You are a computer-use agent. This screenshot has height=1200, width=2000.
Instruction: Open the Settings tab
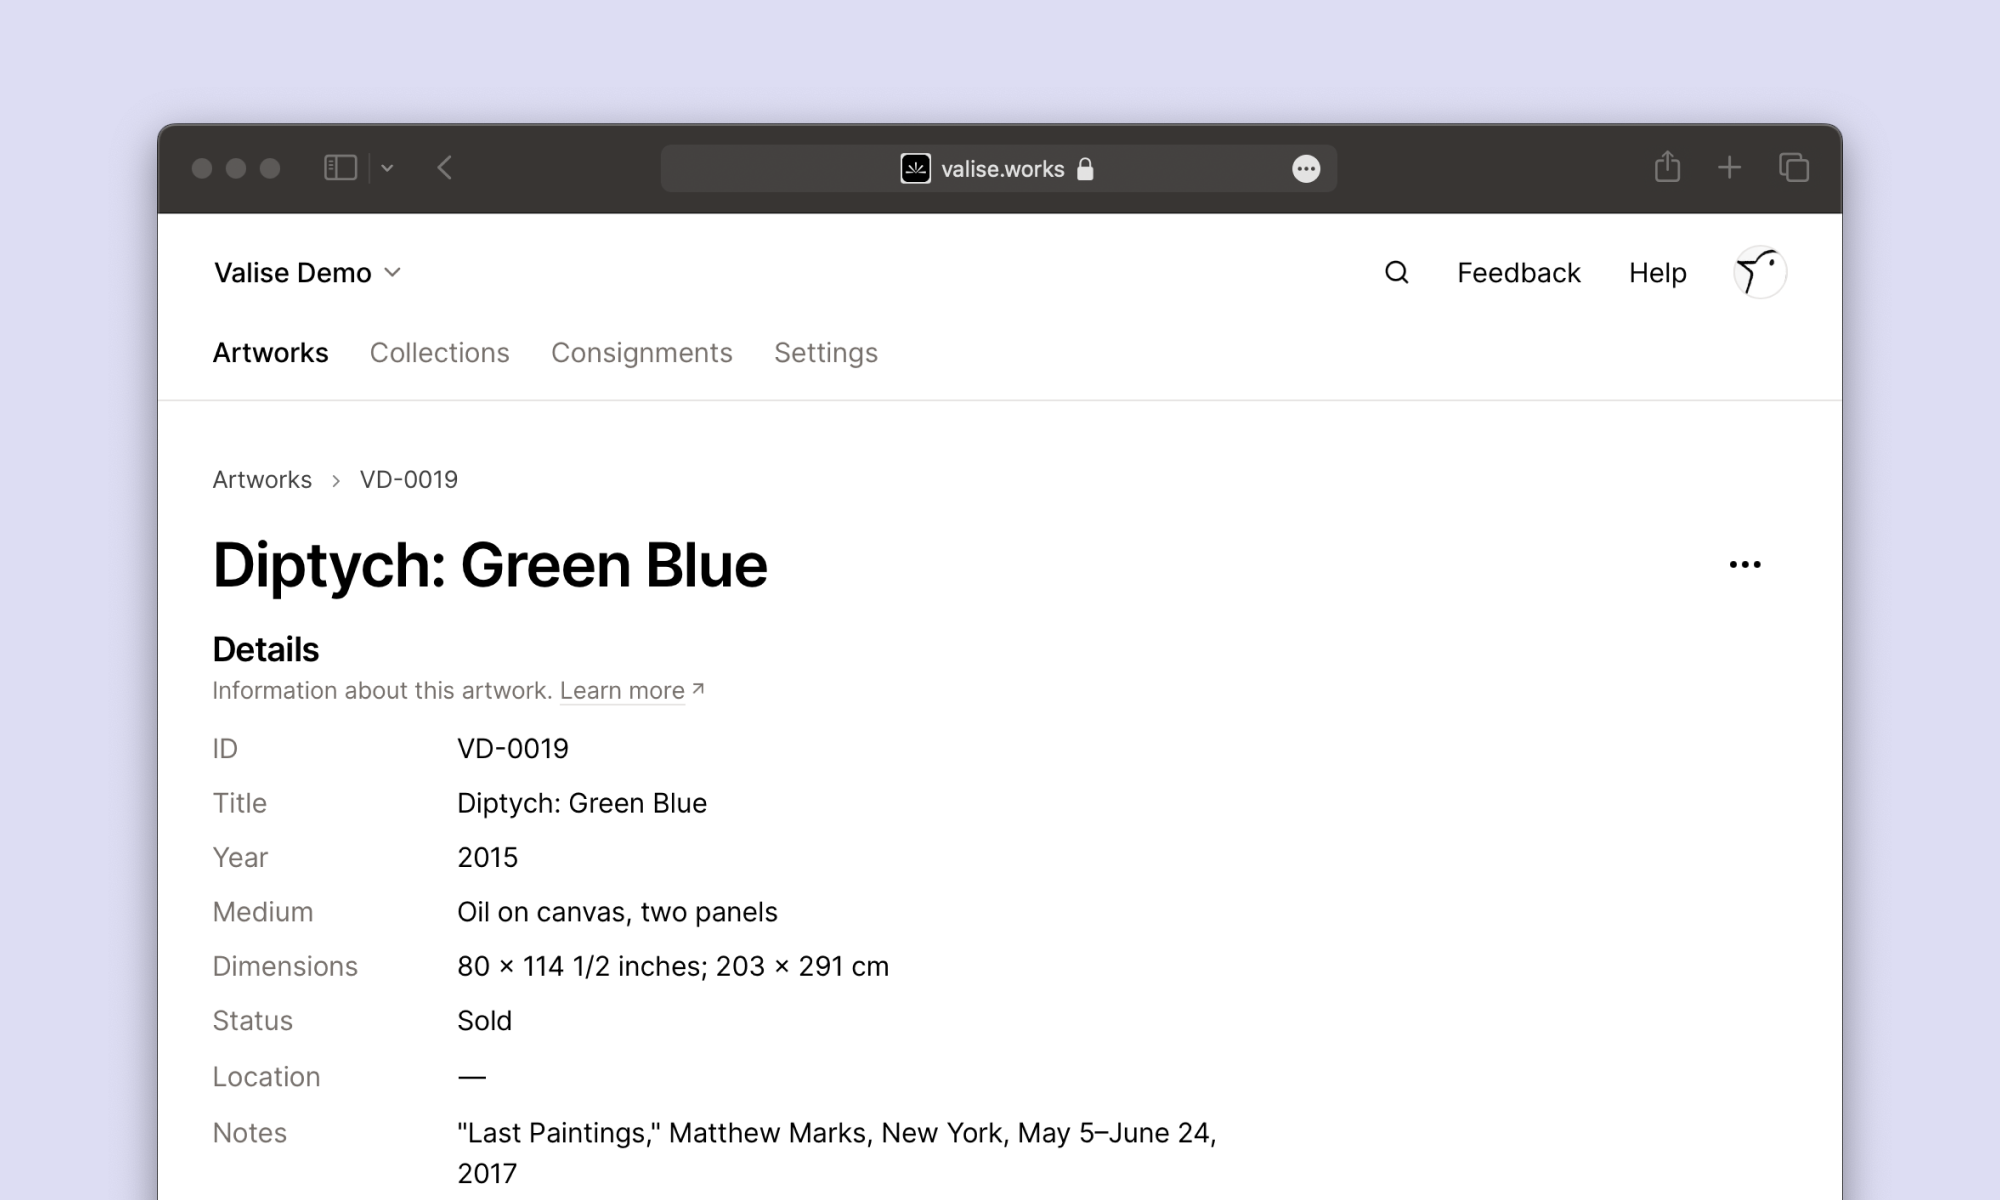[825, 353]
